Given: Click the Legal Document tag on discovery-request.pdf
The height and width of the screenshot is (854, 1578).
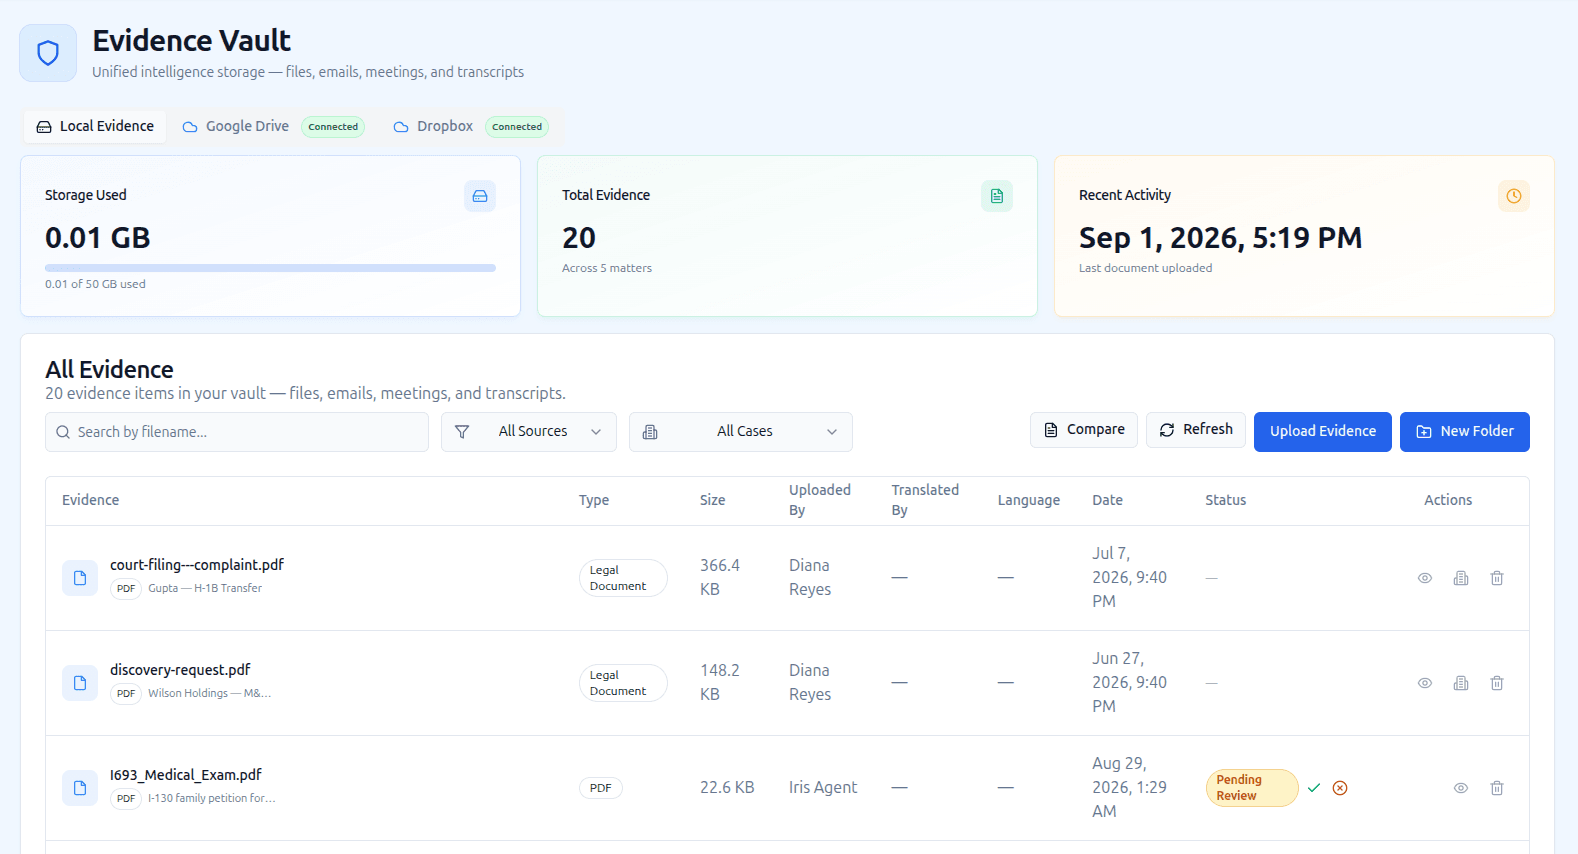Looking at the screenshot, I should [x=623, y=683].
